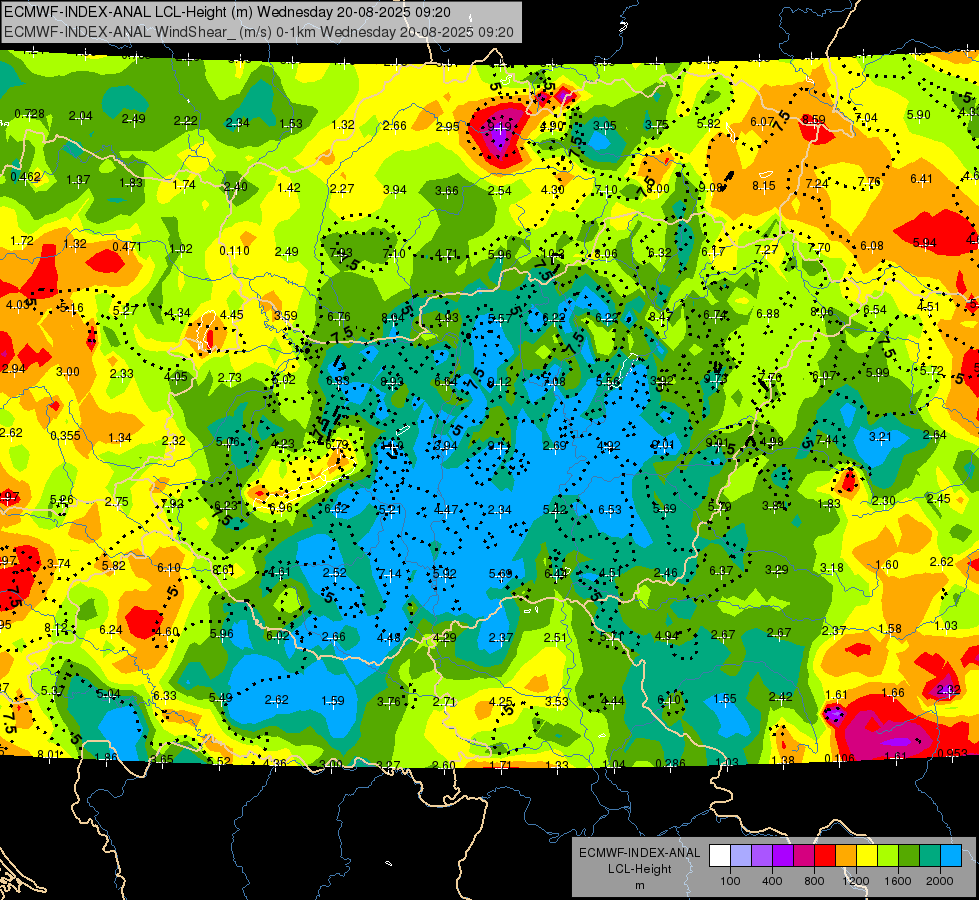Click the light blue legend swatch
Screen dimensions: 979x900
click(951, 856)
